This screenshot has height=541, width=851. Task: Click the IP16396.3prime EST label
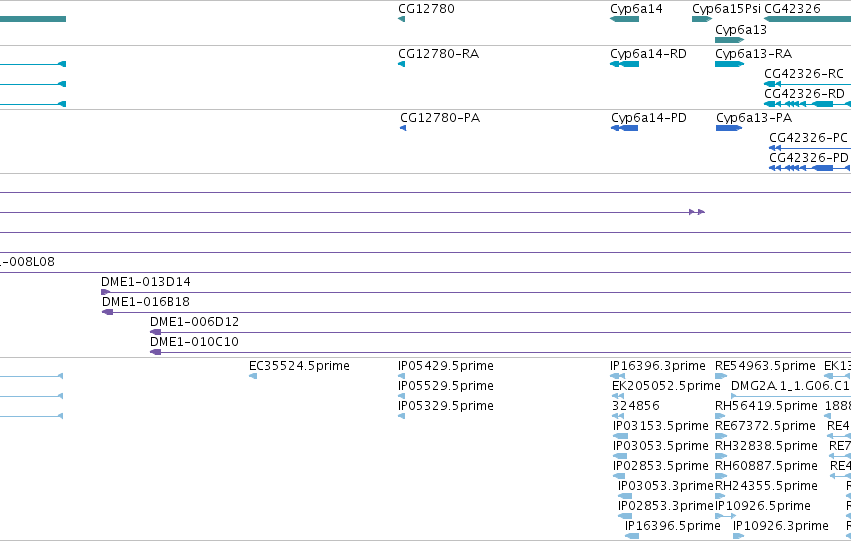pyautogui.click(x=658, y=366)
